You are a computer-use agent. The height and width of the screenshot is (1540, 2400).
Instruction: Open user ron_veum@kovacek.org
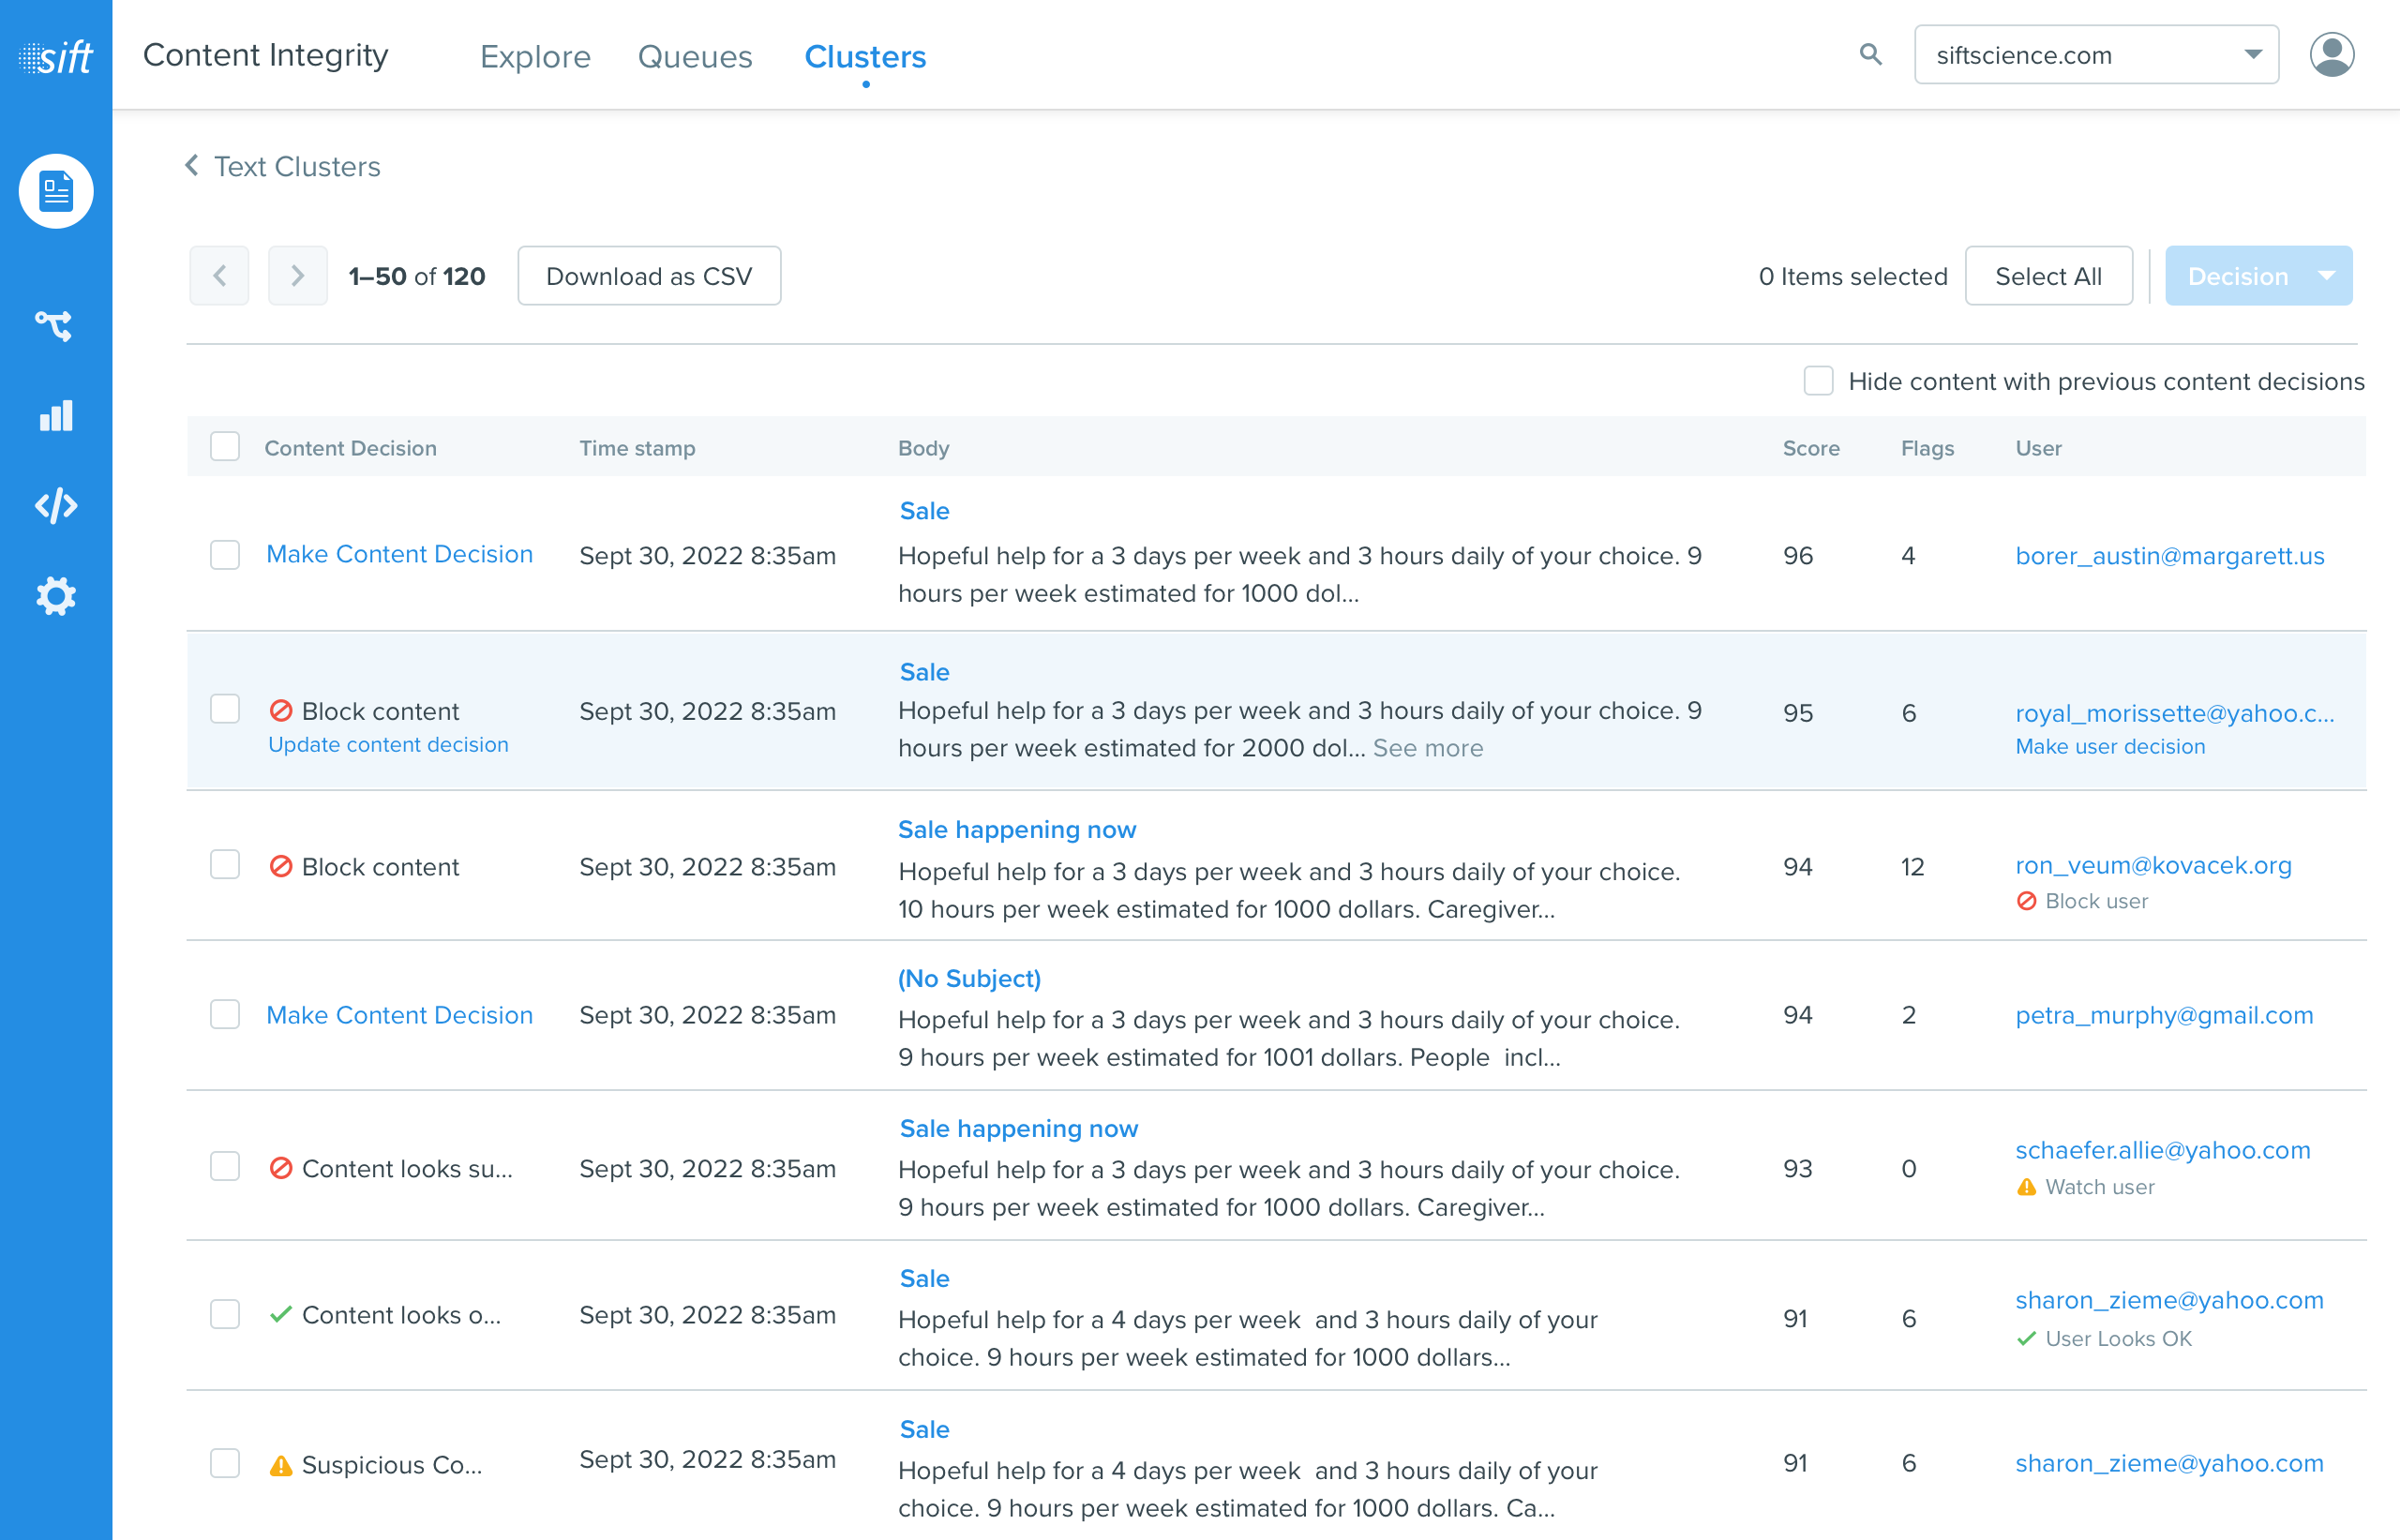coord(2153,865)
